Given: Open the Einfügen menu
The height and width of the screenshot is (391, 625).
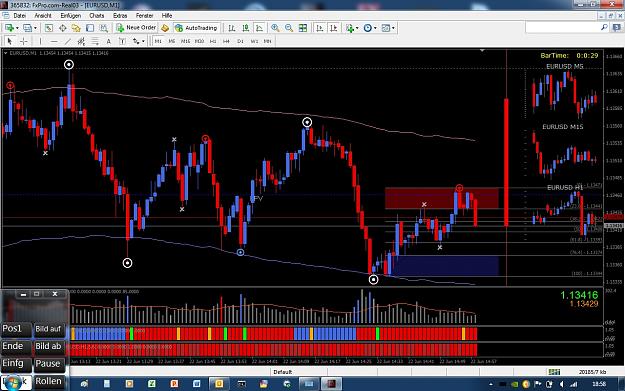Looking at the screenshot, I should click(x=71, y=16).
